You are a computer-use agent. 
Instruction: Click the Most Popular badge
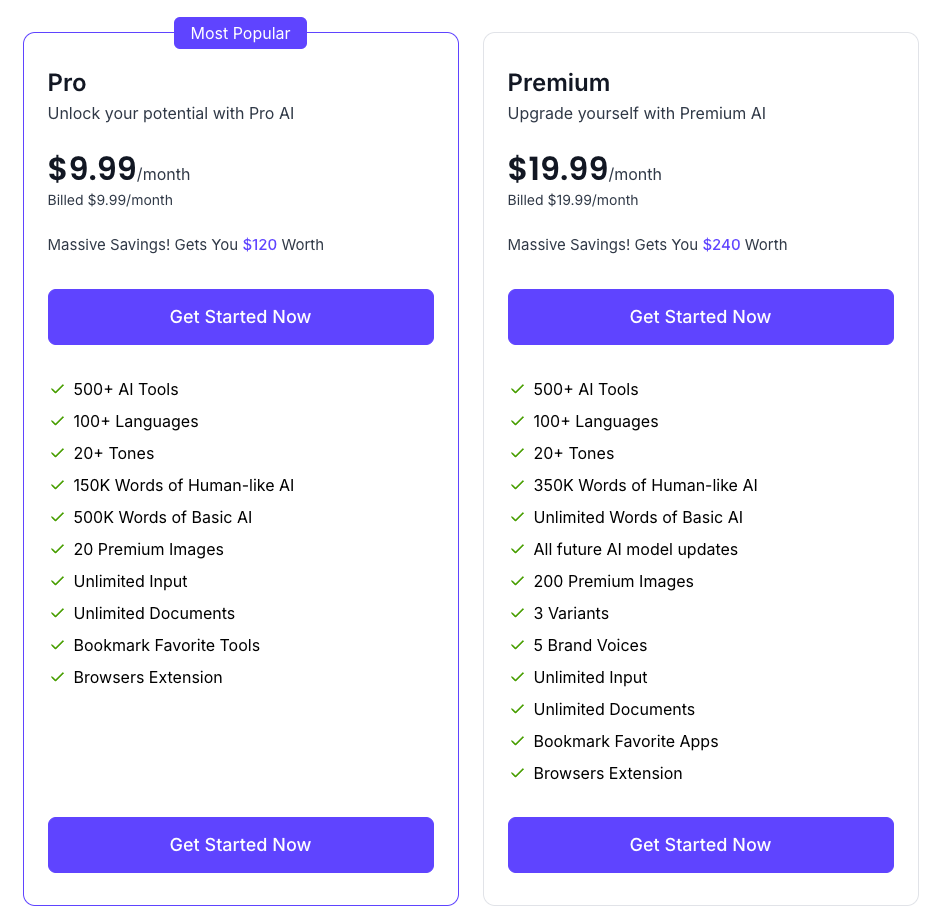point(240,33)
